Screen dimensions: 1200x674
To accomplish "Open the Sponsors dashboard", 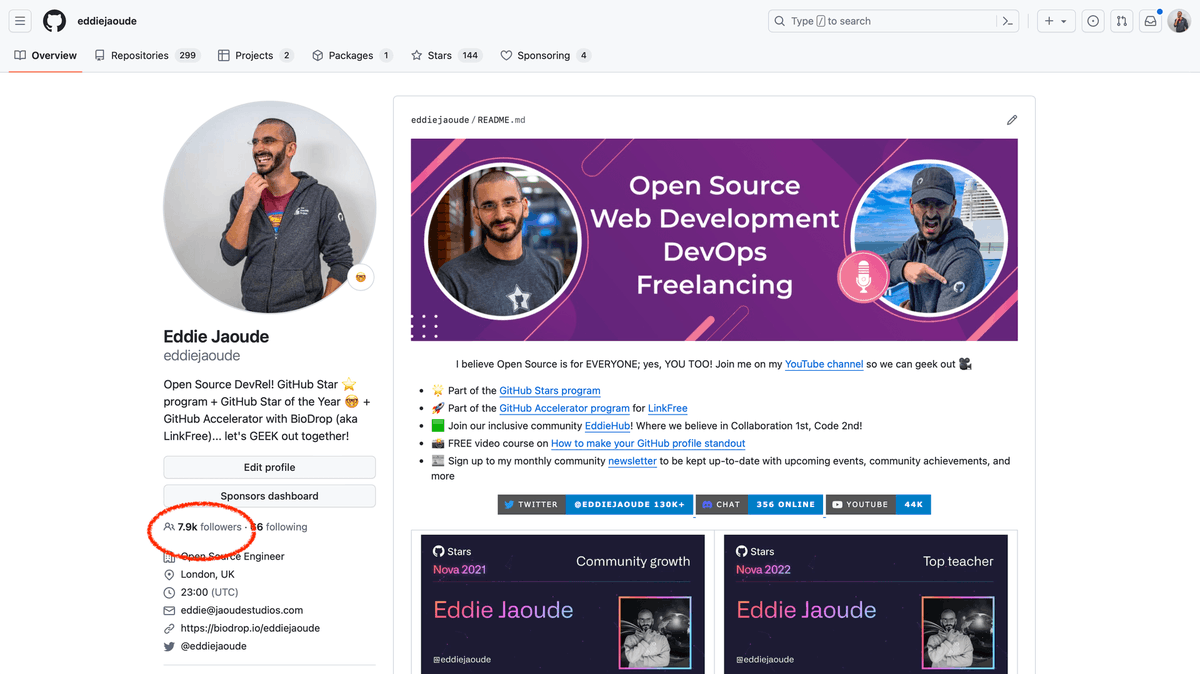I will (268, 496).
